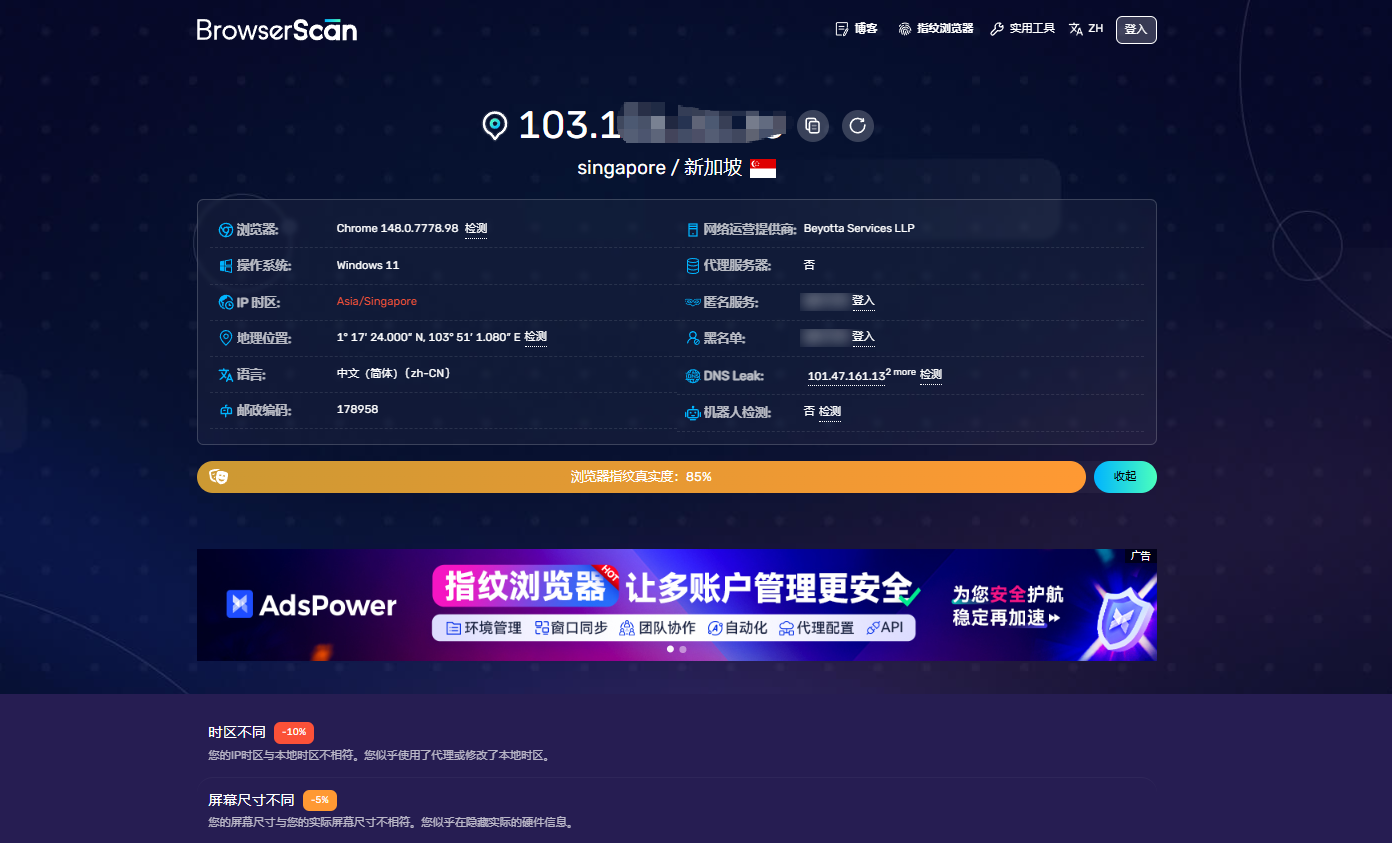Click the server icon in 网络运营提供商 row
Image resolution: width=1392 pixels, height=843 pixels.
692,230
